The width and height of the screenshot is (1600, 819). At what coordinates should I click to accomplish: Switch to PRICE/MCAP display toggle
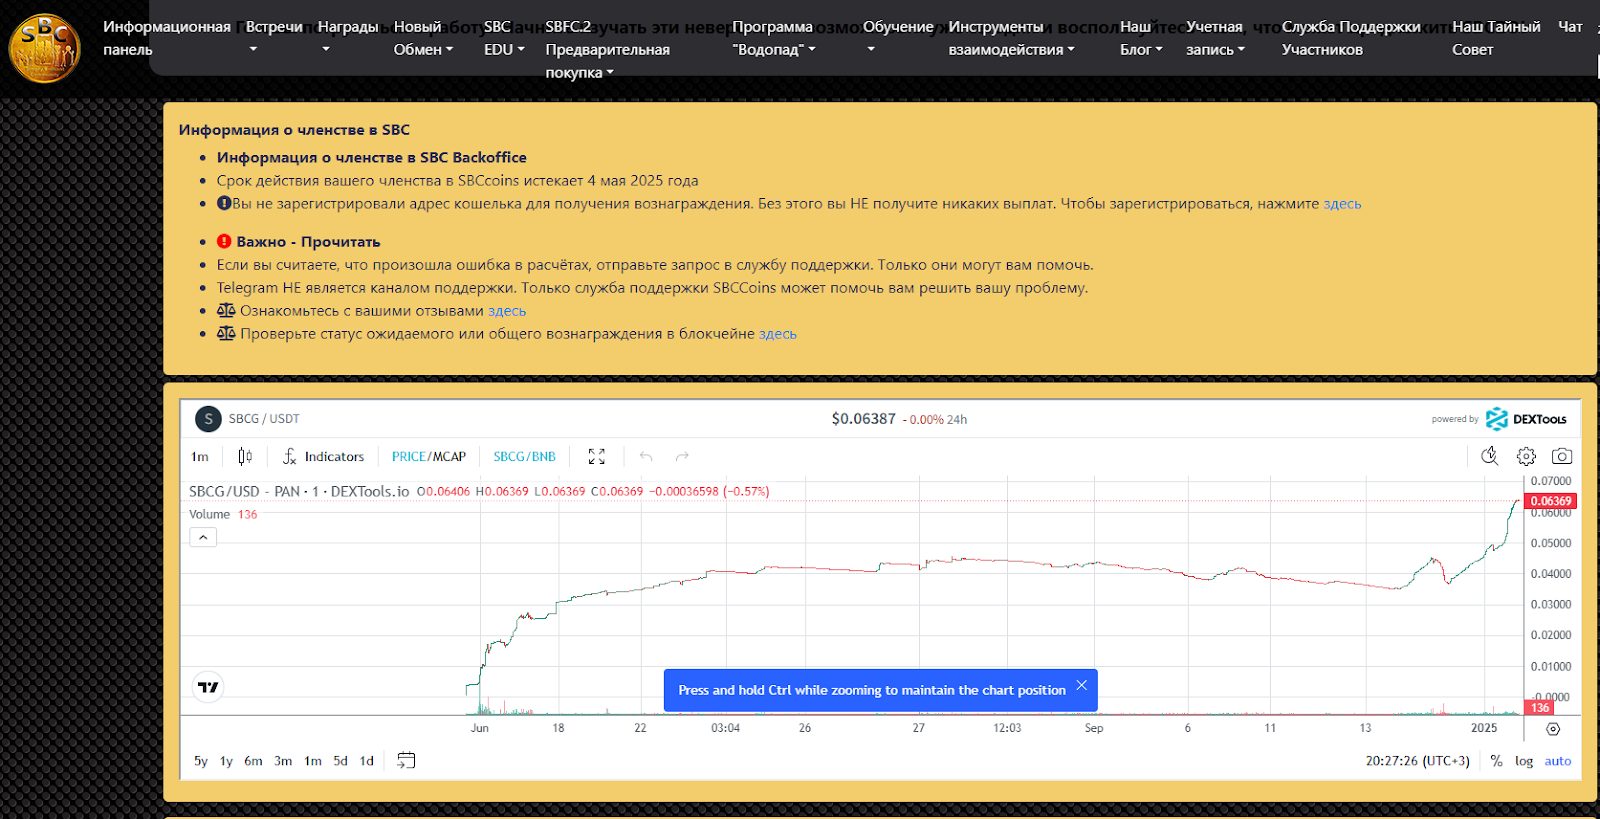tap(429, 456)
